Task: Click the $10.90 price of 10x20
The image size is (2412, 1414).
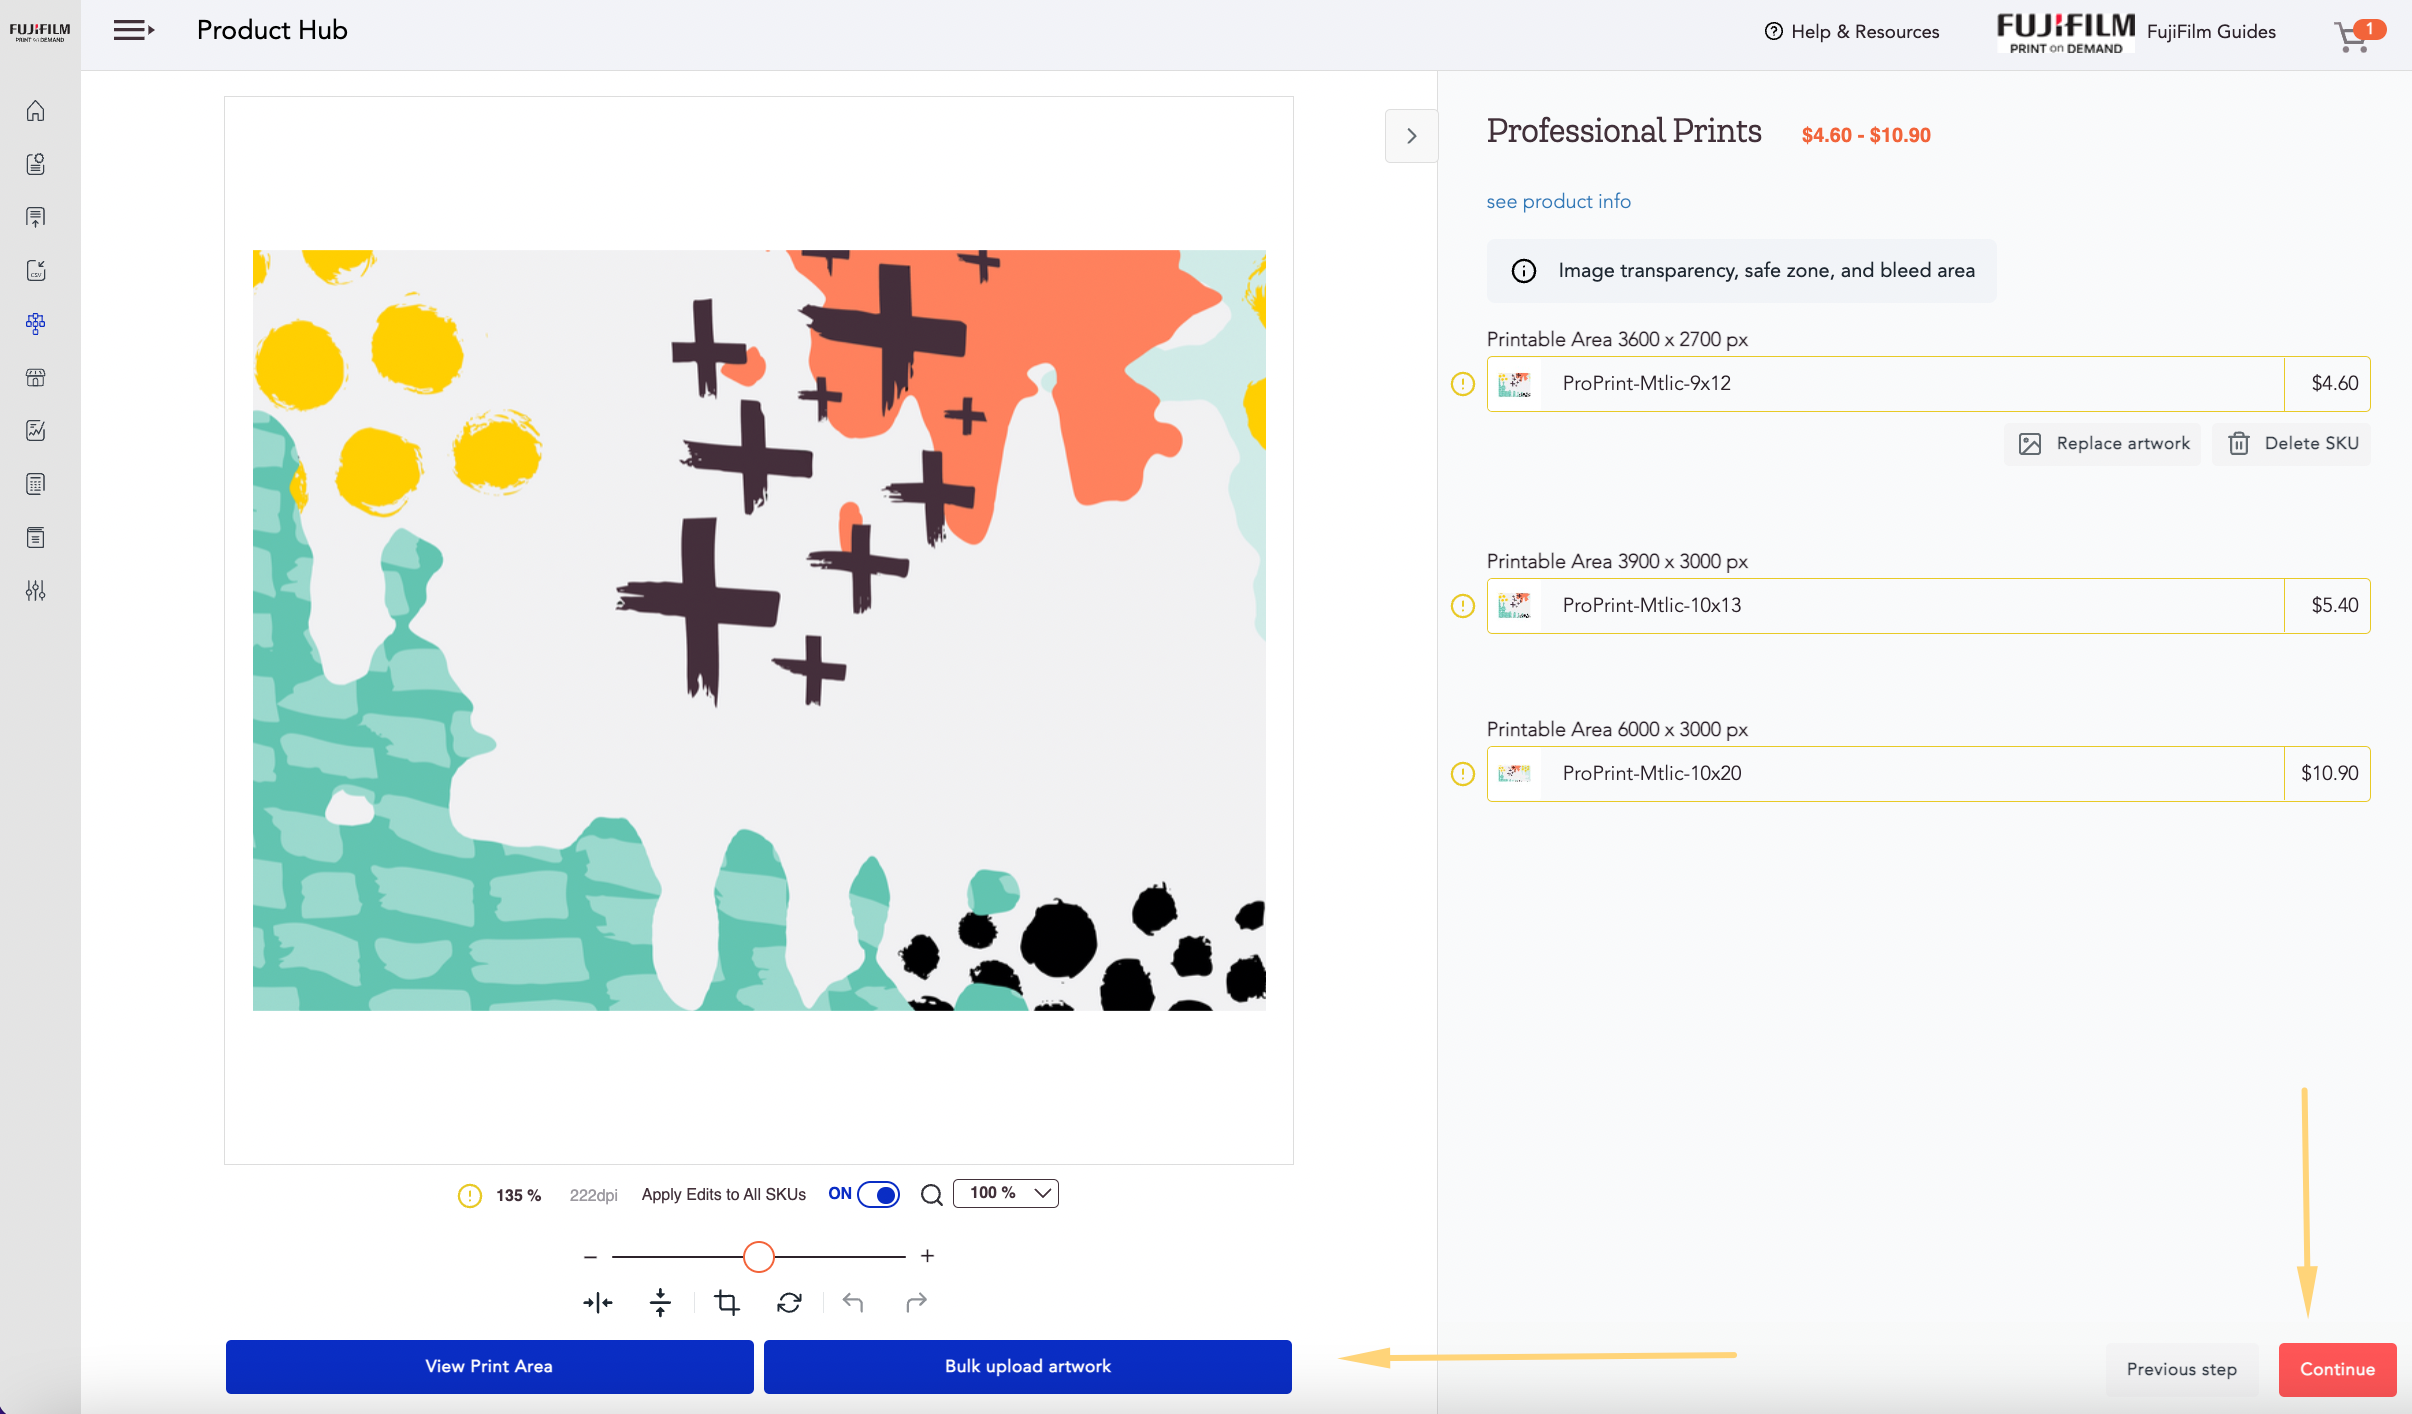Action: (x=2329, y=774)
